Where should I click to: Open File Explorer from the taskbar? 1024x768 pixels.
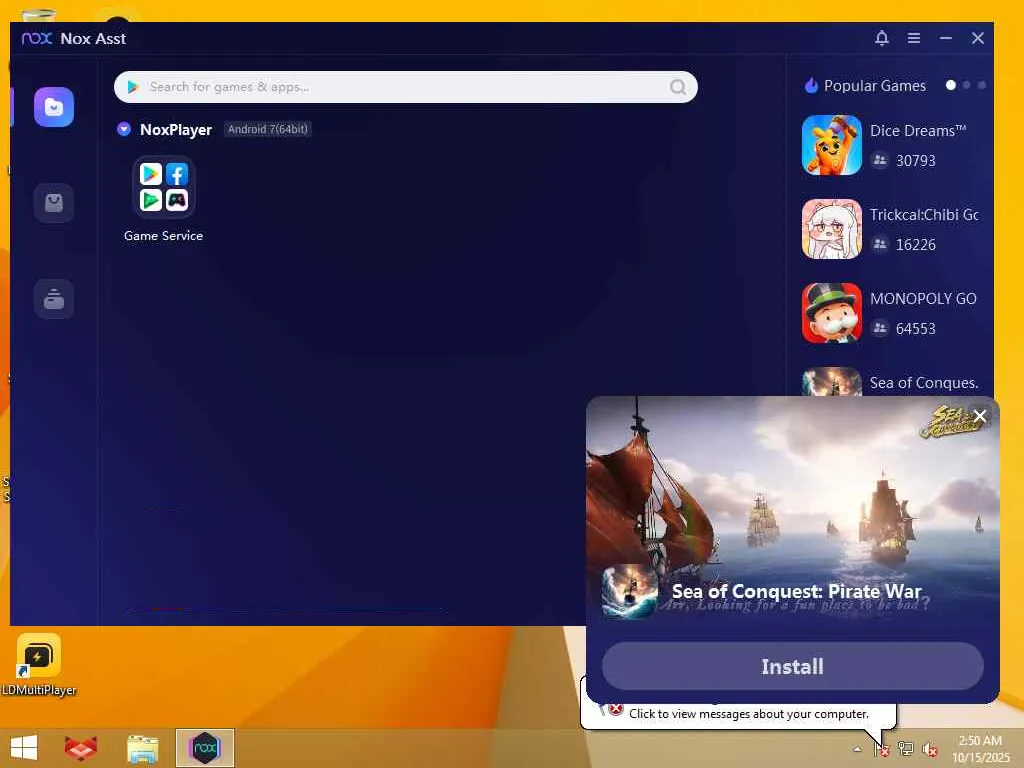143,748
